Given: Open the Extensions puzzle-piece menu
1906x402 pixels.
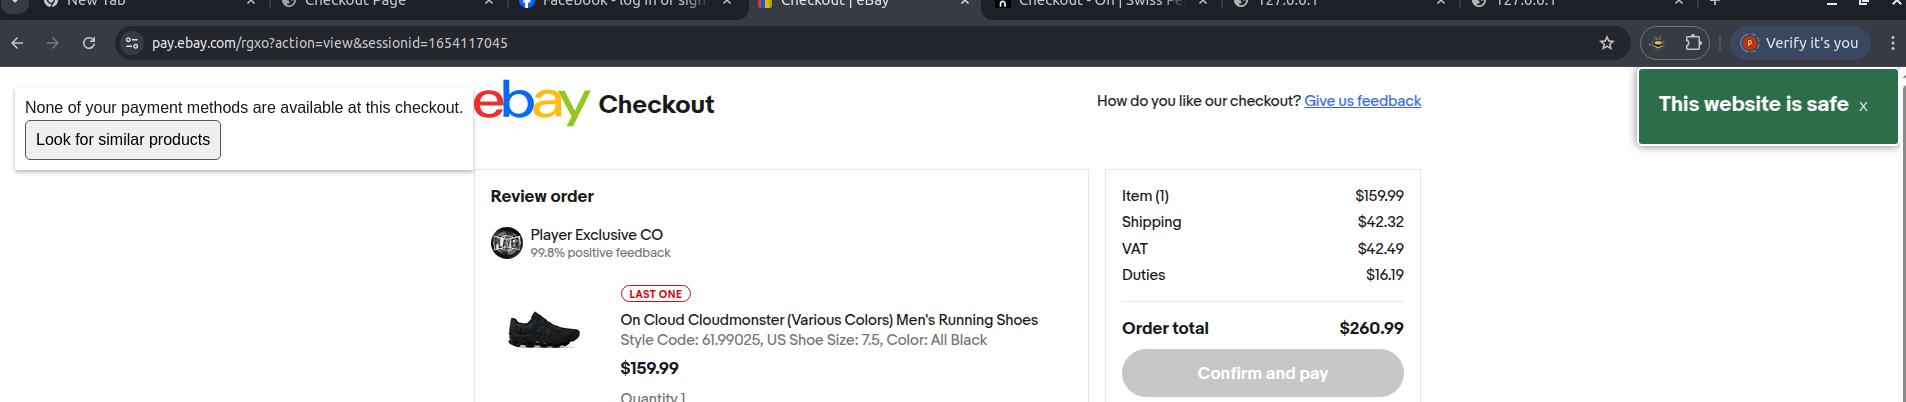Looking at the screenshot, I should tap(1693, 43).
